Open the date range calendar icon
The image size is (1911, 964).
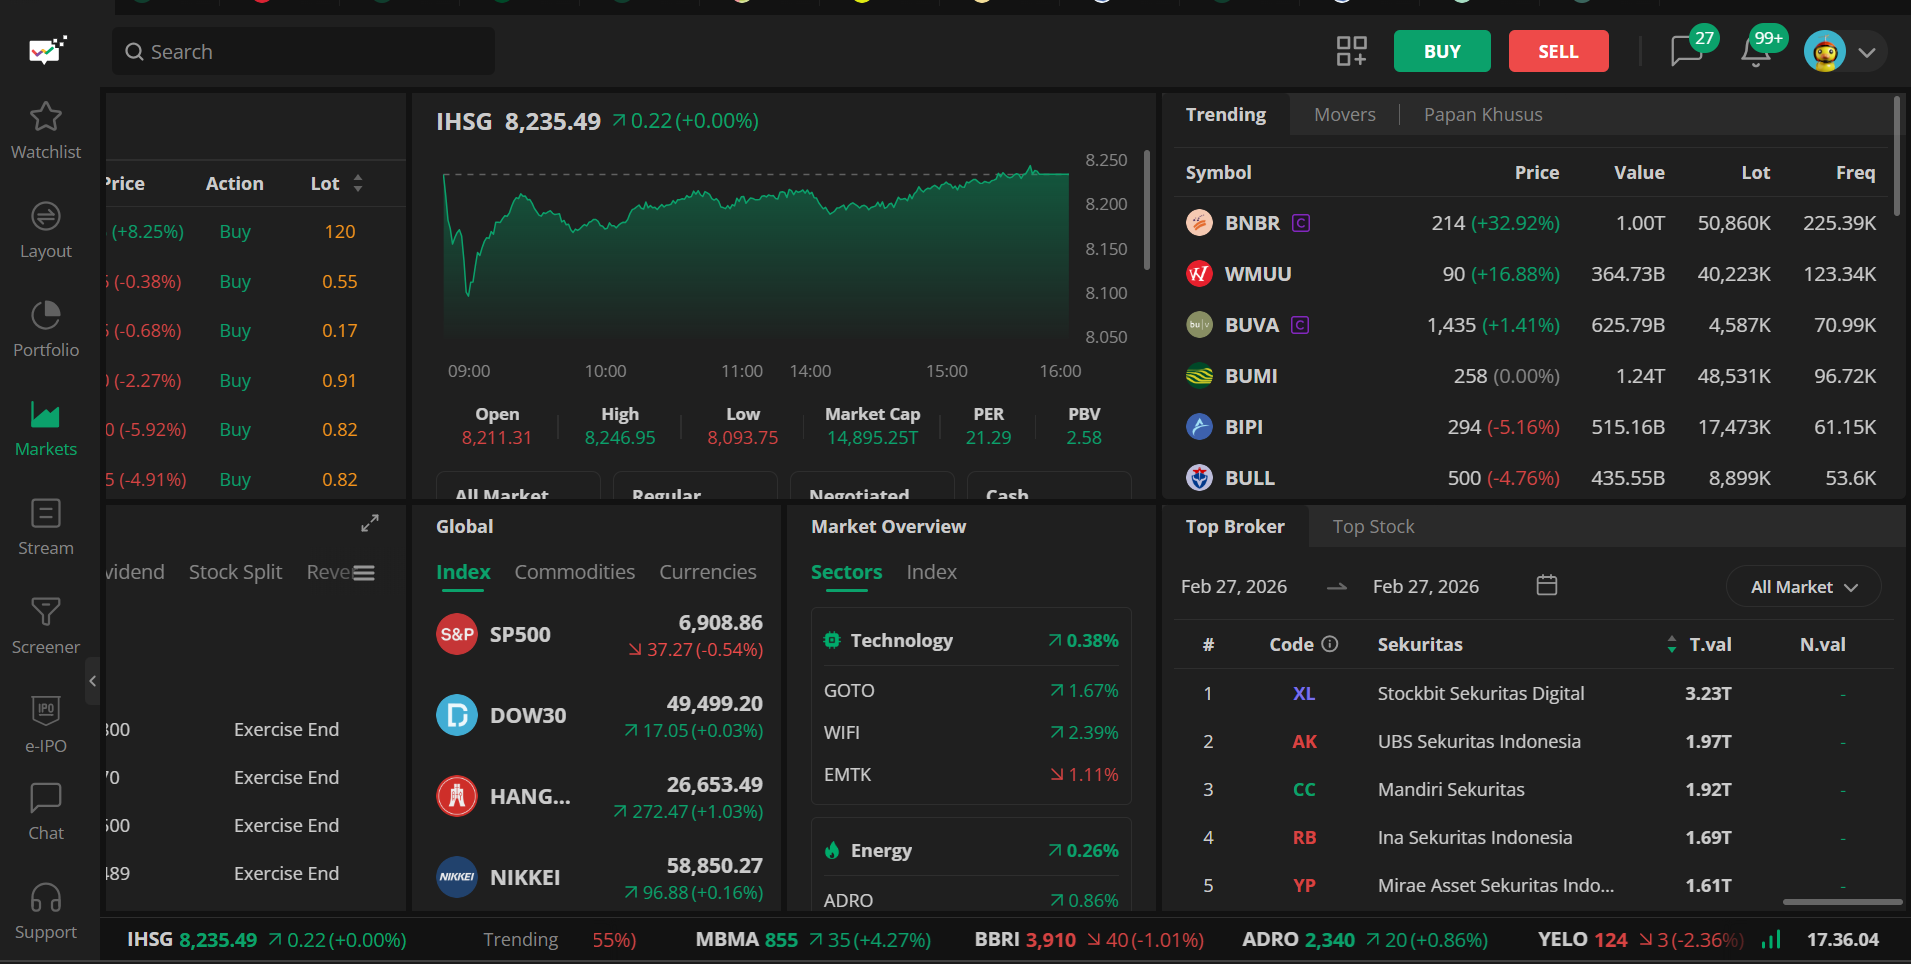1546,585
